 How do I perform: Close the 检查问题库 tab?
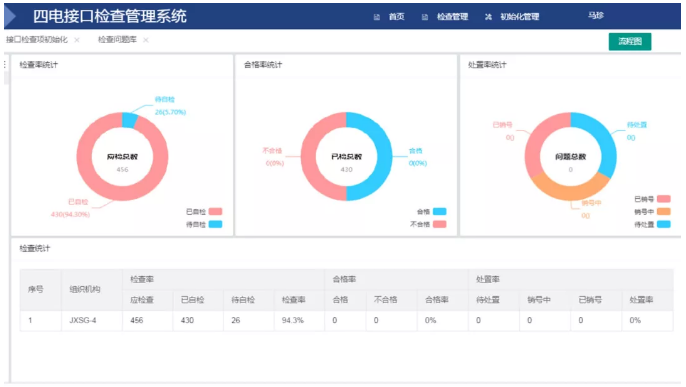pyautogui.click(x=146, y=40)
